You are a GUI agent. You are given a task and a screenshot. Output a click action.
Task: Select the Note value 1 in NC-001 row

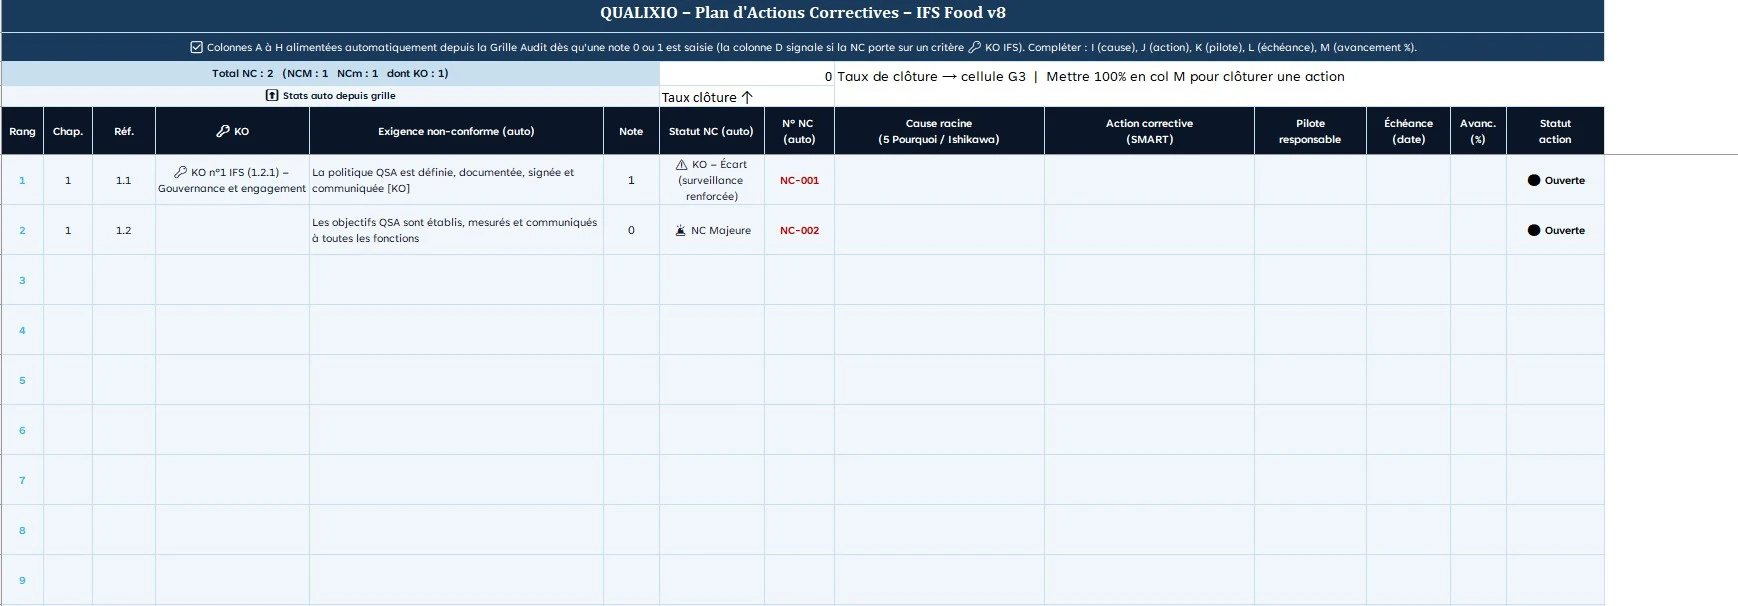tap(631, 180)
